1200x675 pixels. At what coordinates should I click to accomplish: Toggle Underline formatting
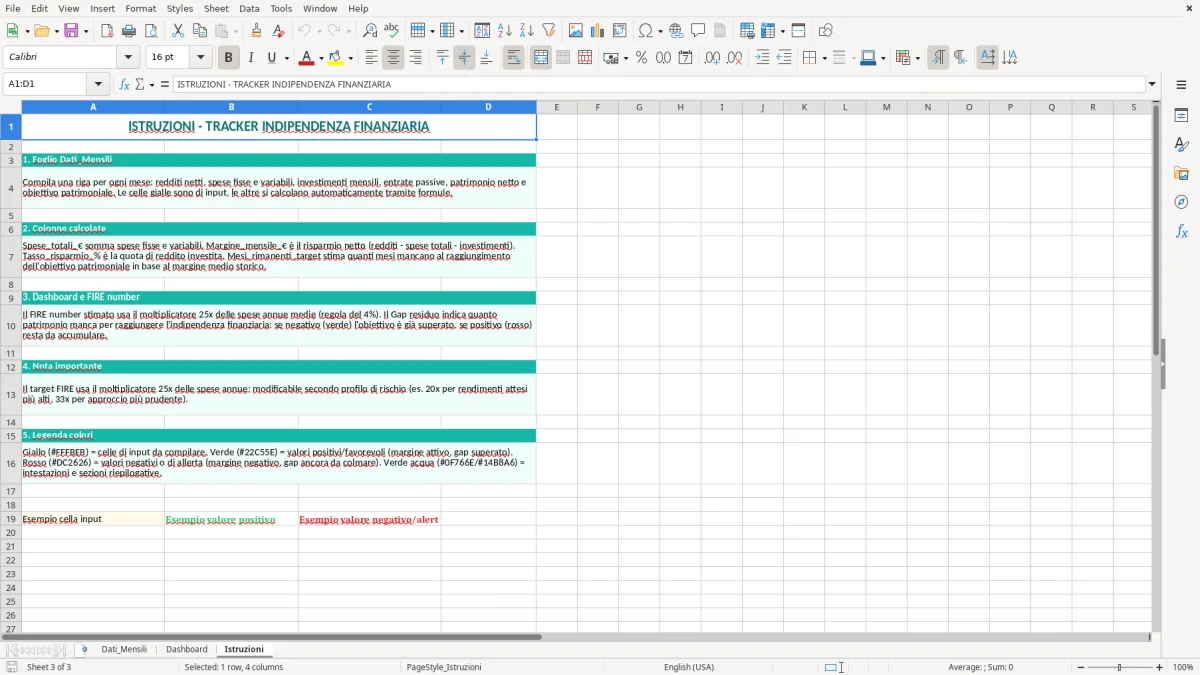[271, 58]
